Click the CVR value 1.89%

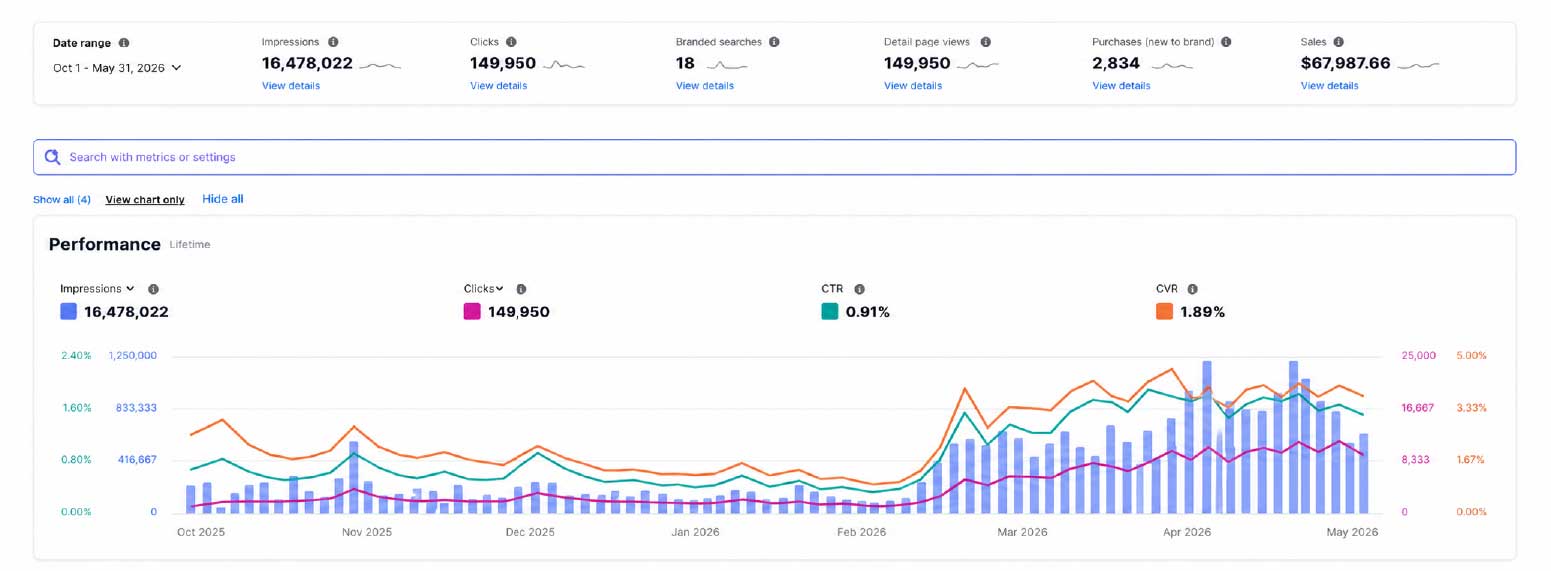(1203, 312)
